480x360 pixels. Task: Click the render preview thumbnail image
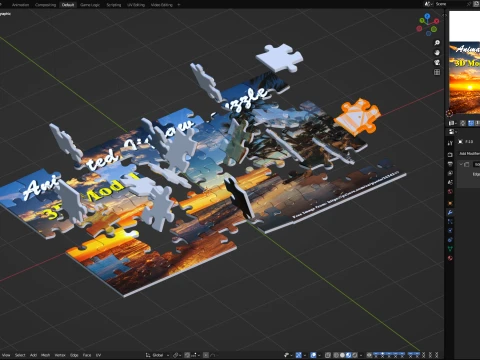(465, 78)
